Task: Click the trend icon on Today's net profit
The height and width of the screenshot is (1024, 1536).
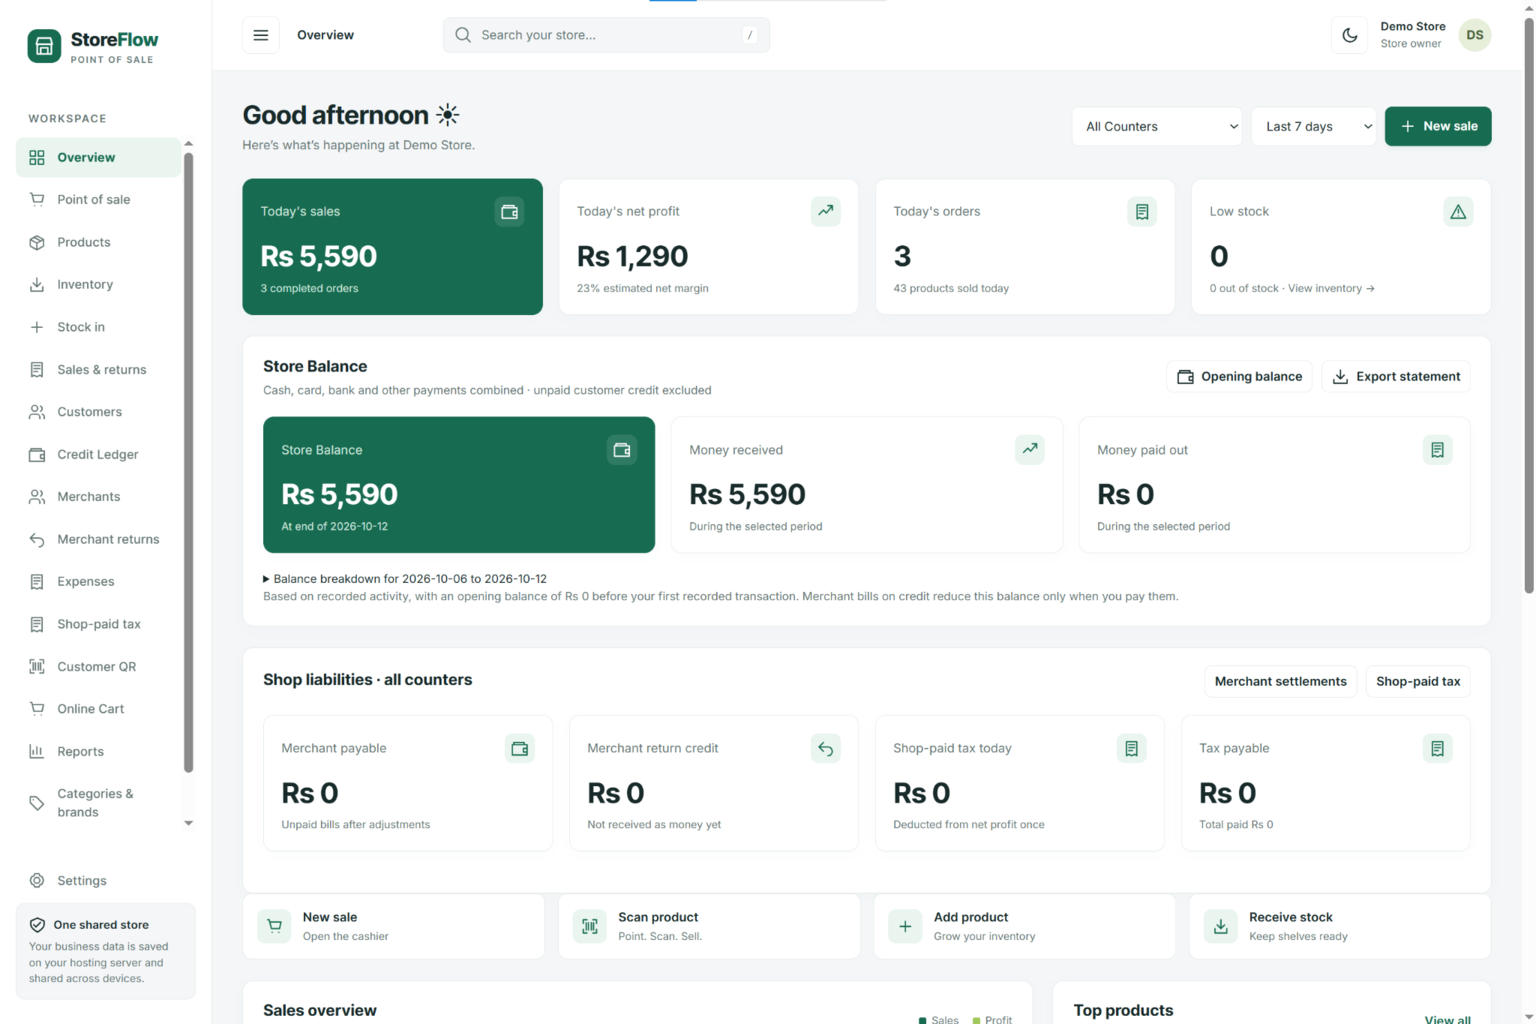Action: click(825, 212)
